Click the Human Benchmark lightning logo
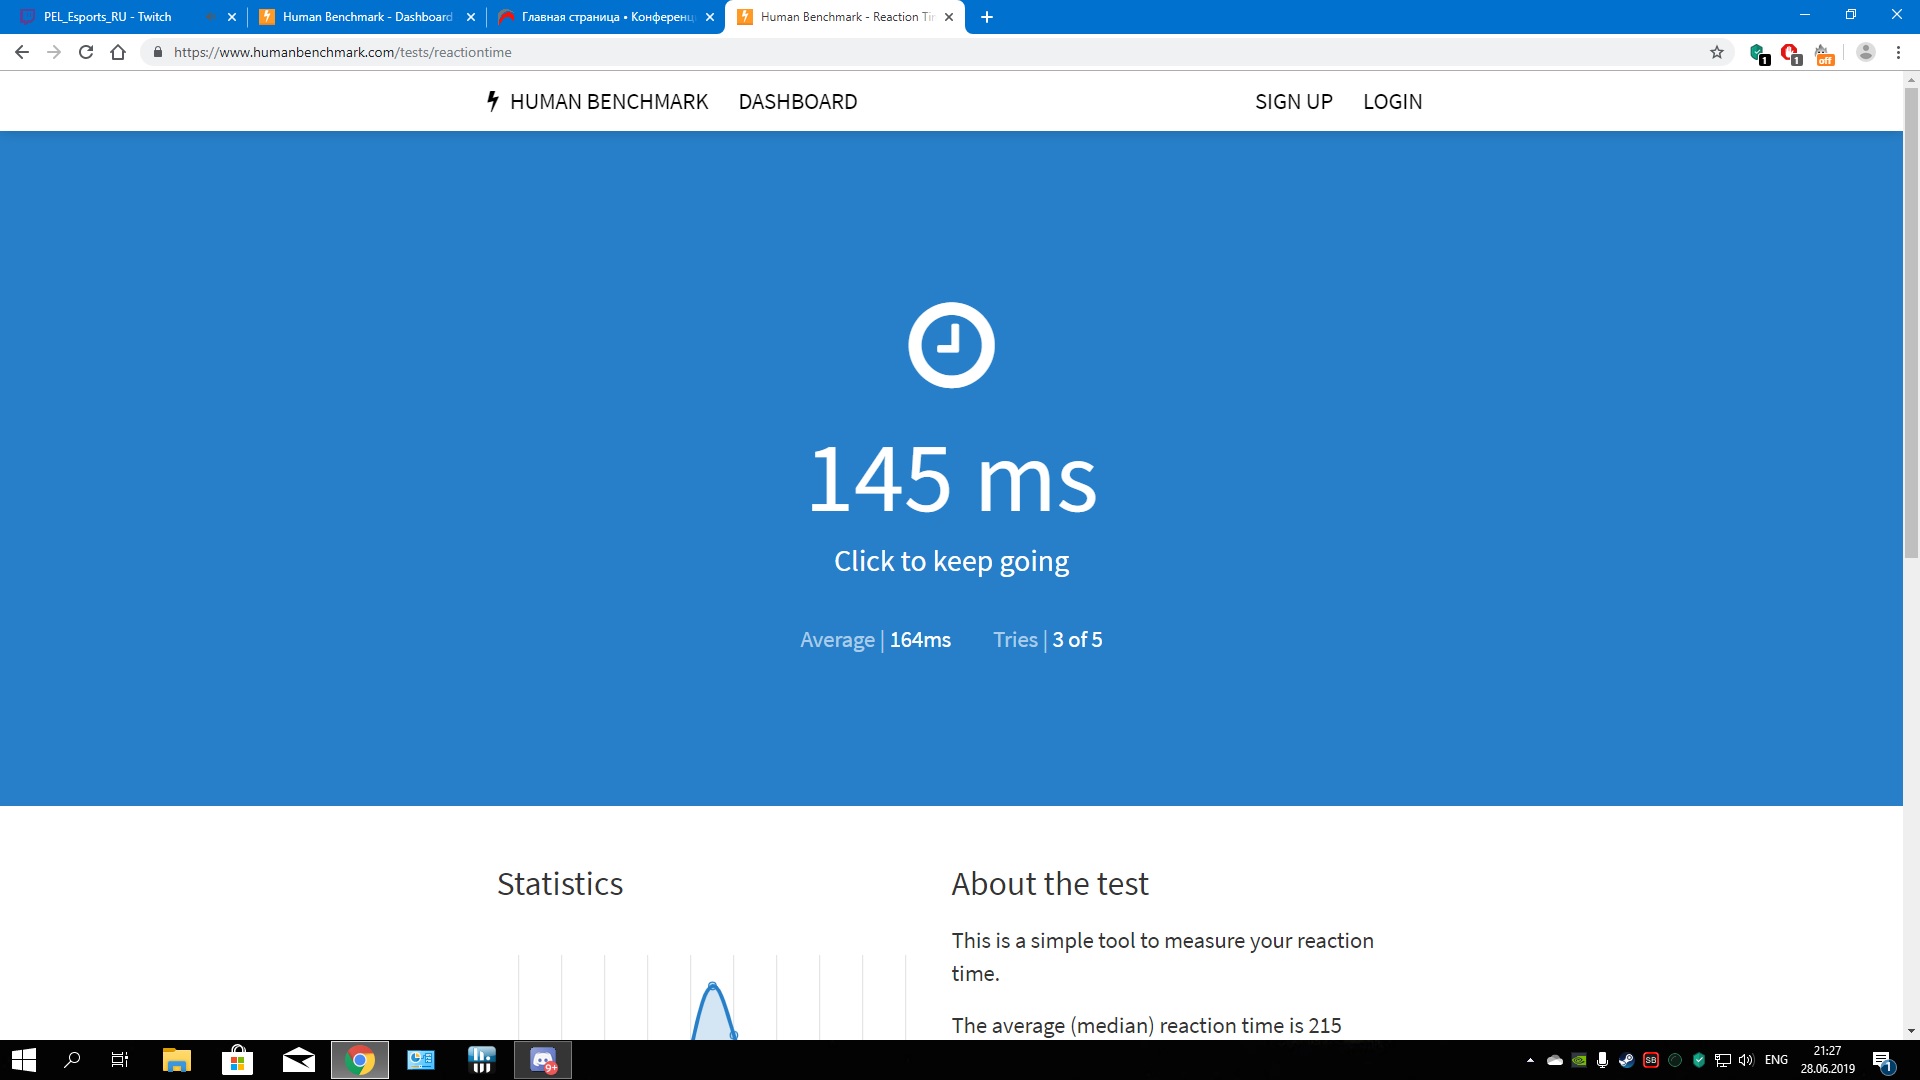This screenshot has width=1920, height=1080. coord(493,101)
